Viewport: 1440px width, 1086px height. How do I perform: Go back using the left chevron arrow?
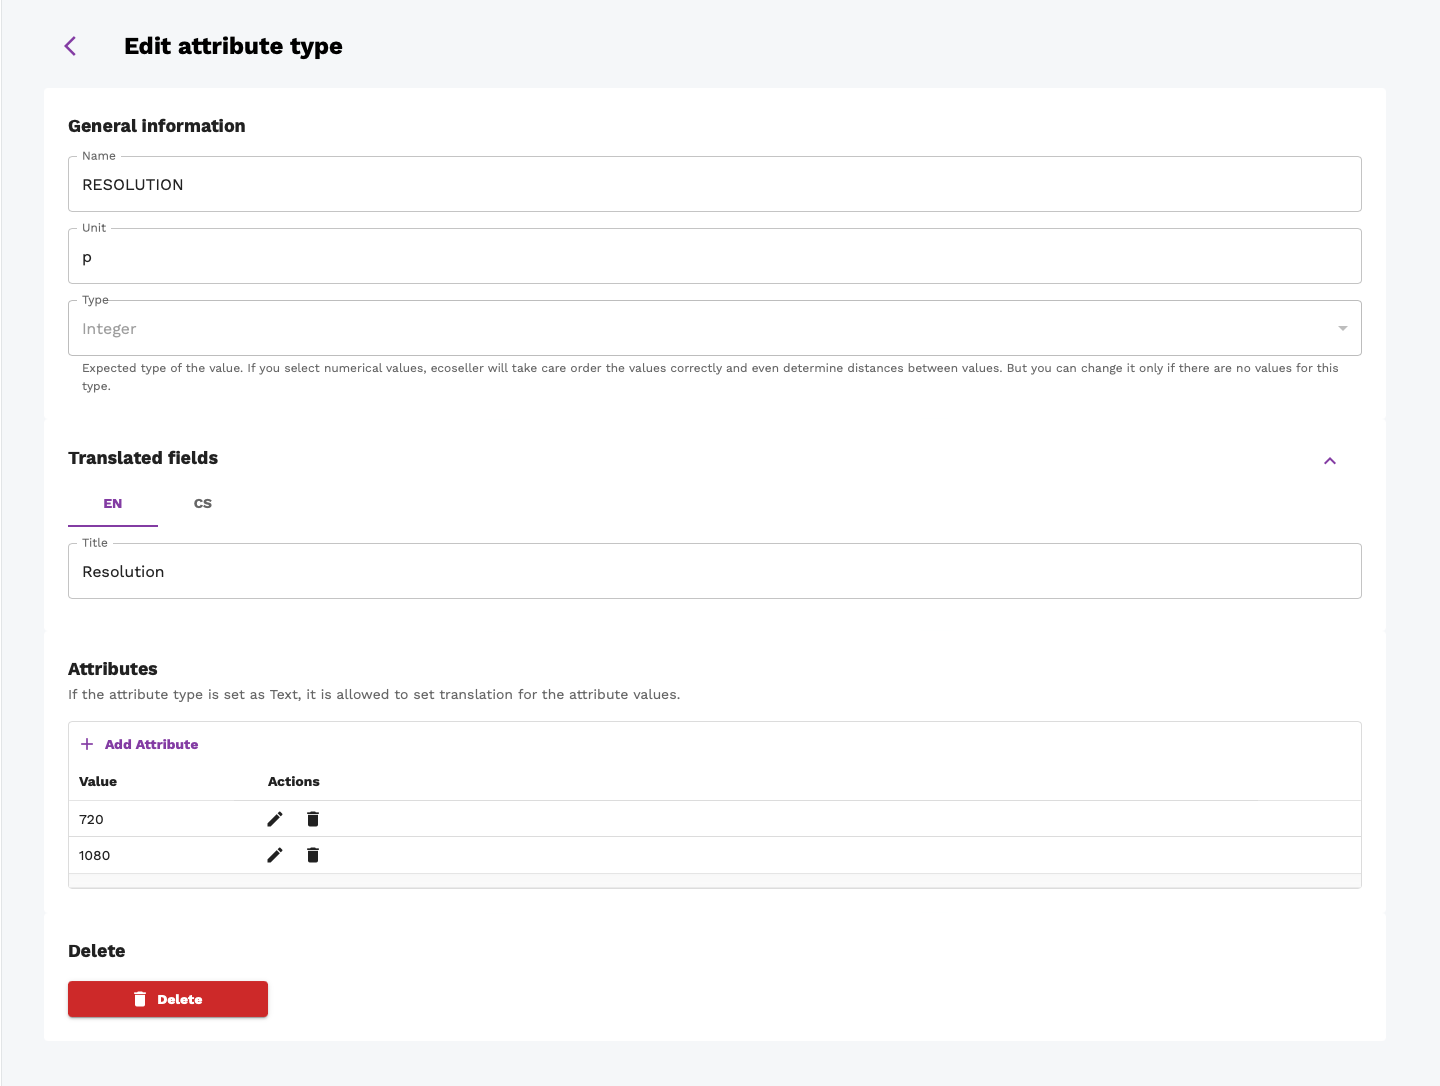(x=70, y=46)
